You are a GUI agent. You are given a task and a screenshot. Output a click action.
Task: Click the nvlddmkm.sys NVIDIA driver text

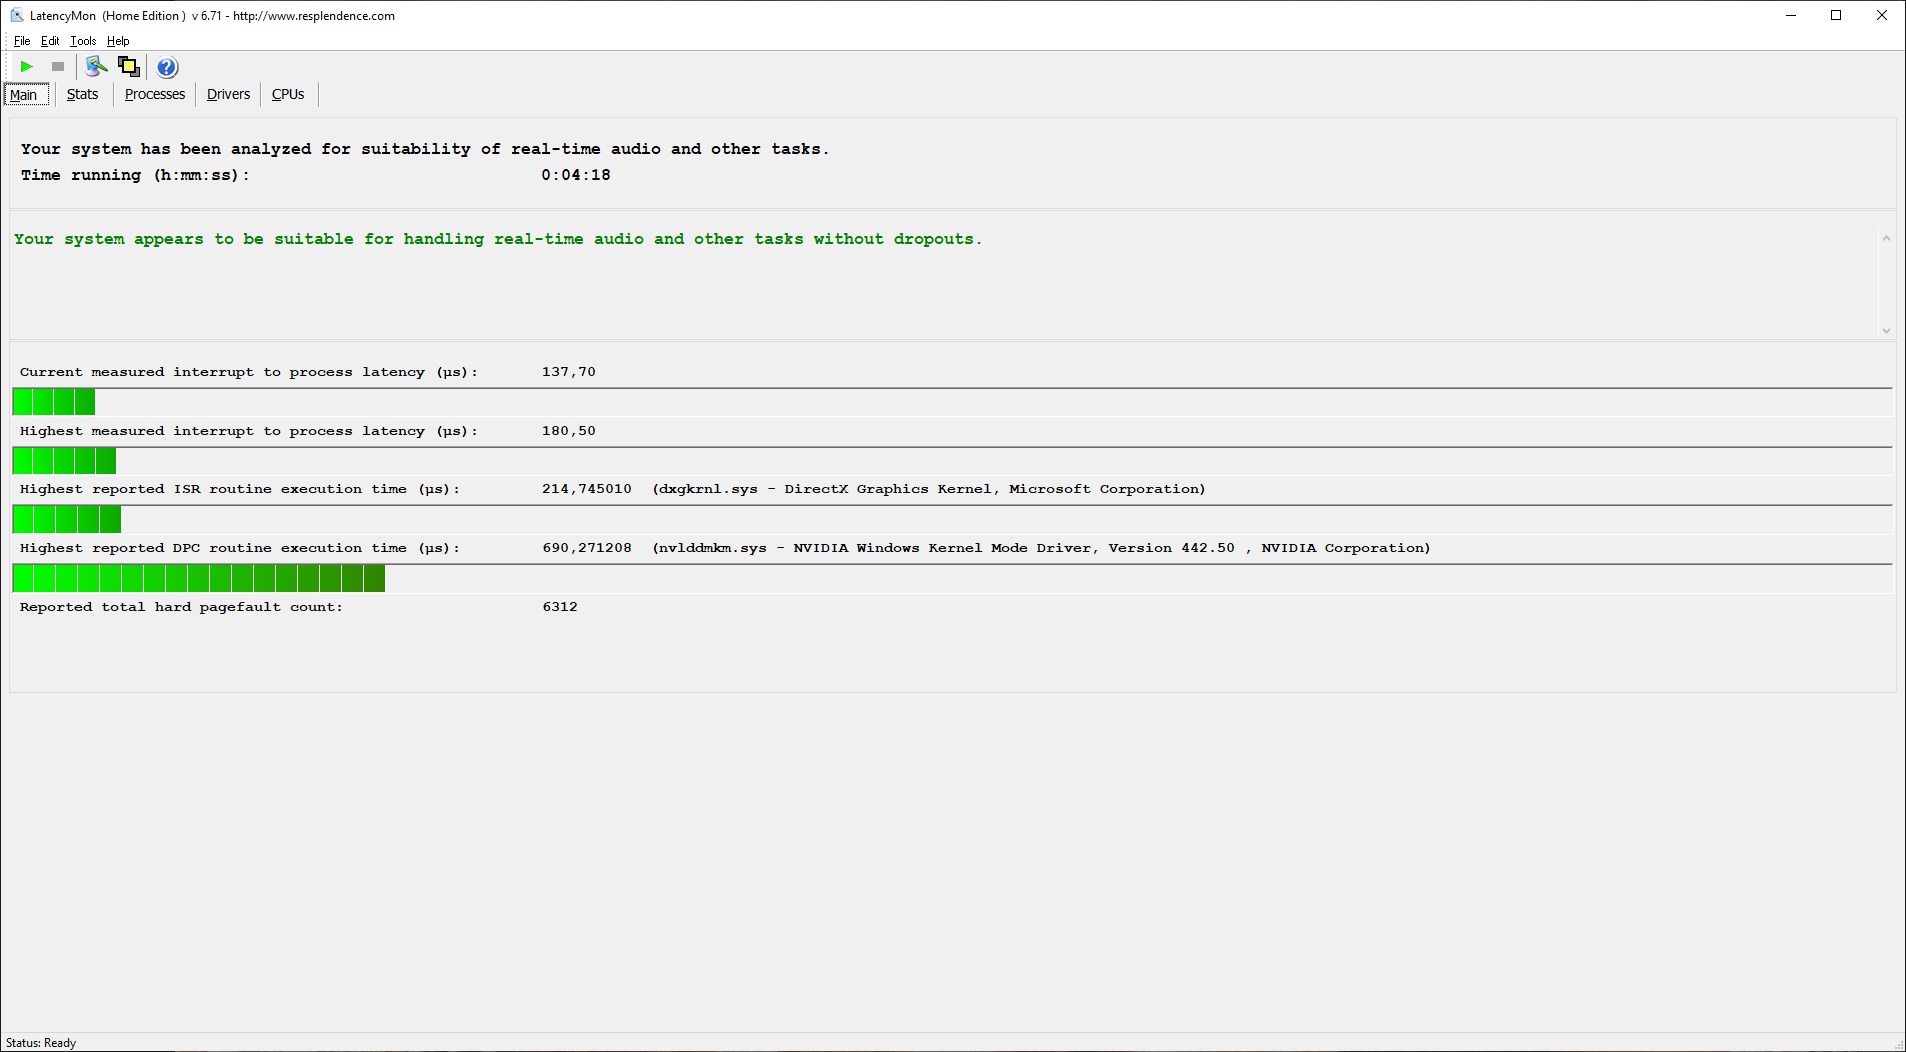click(x=1041, y=548)
